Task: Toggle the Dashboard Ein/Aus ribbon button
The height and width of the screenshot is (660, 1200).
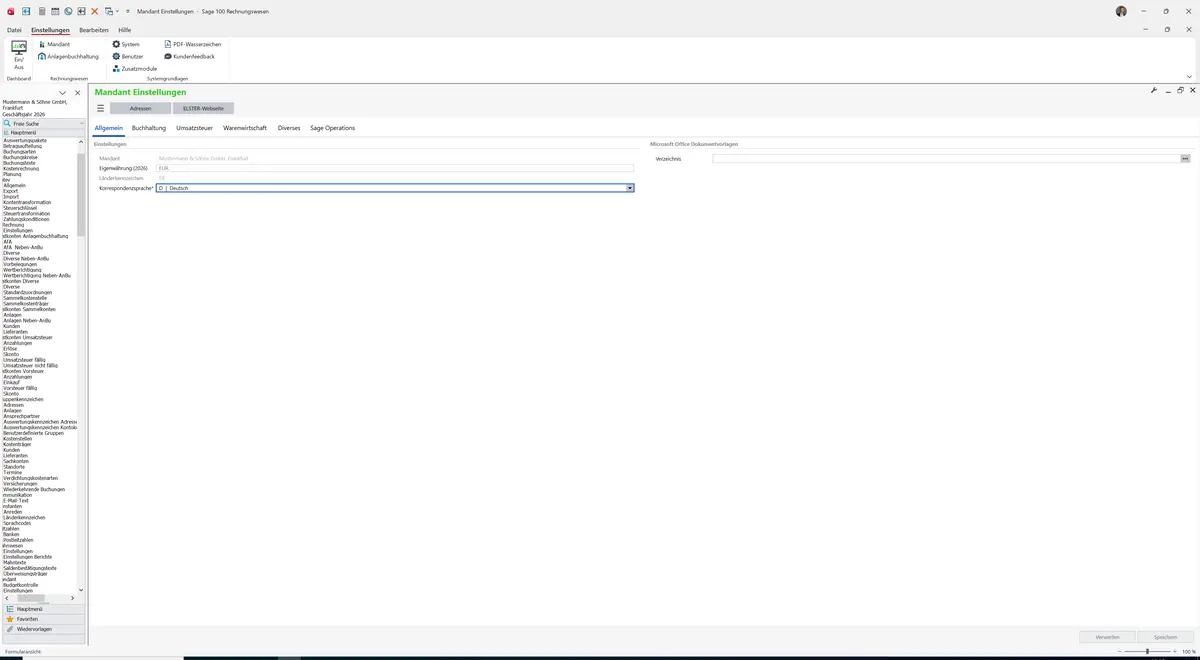Action: [19, 55]
